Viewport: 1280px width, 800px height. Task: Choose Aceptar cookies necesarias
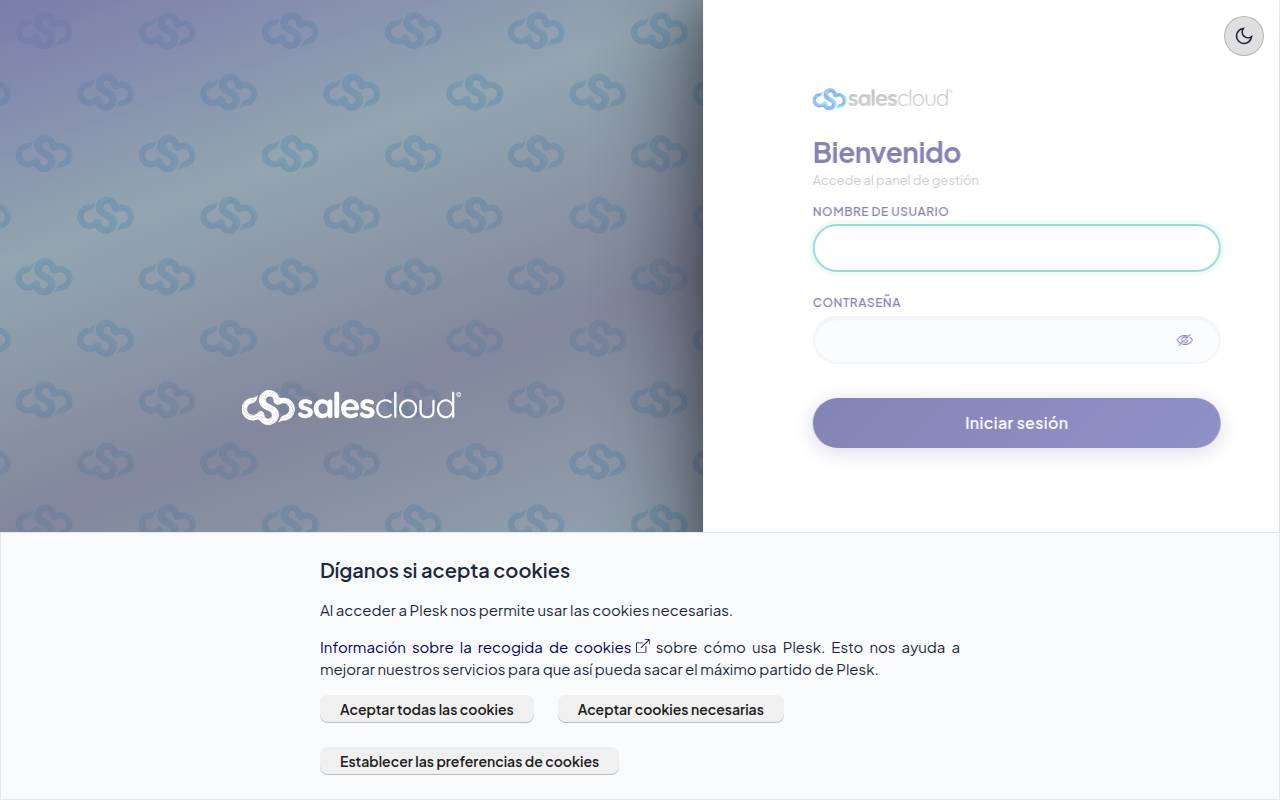click(x=671, y=709)
